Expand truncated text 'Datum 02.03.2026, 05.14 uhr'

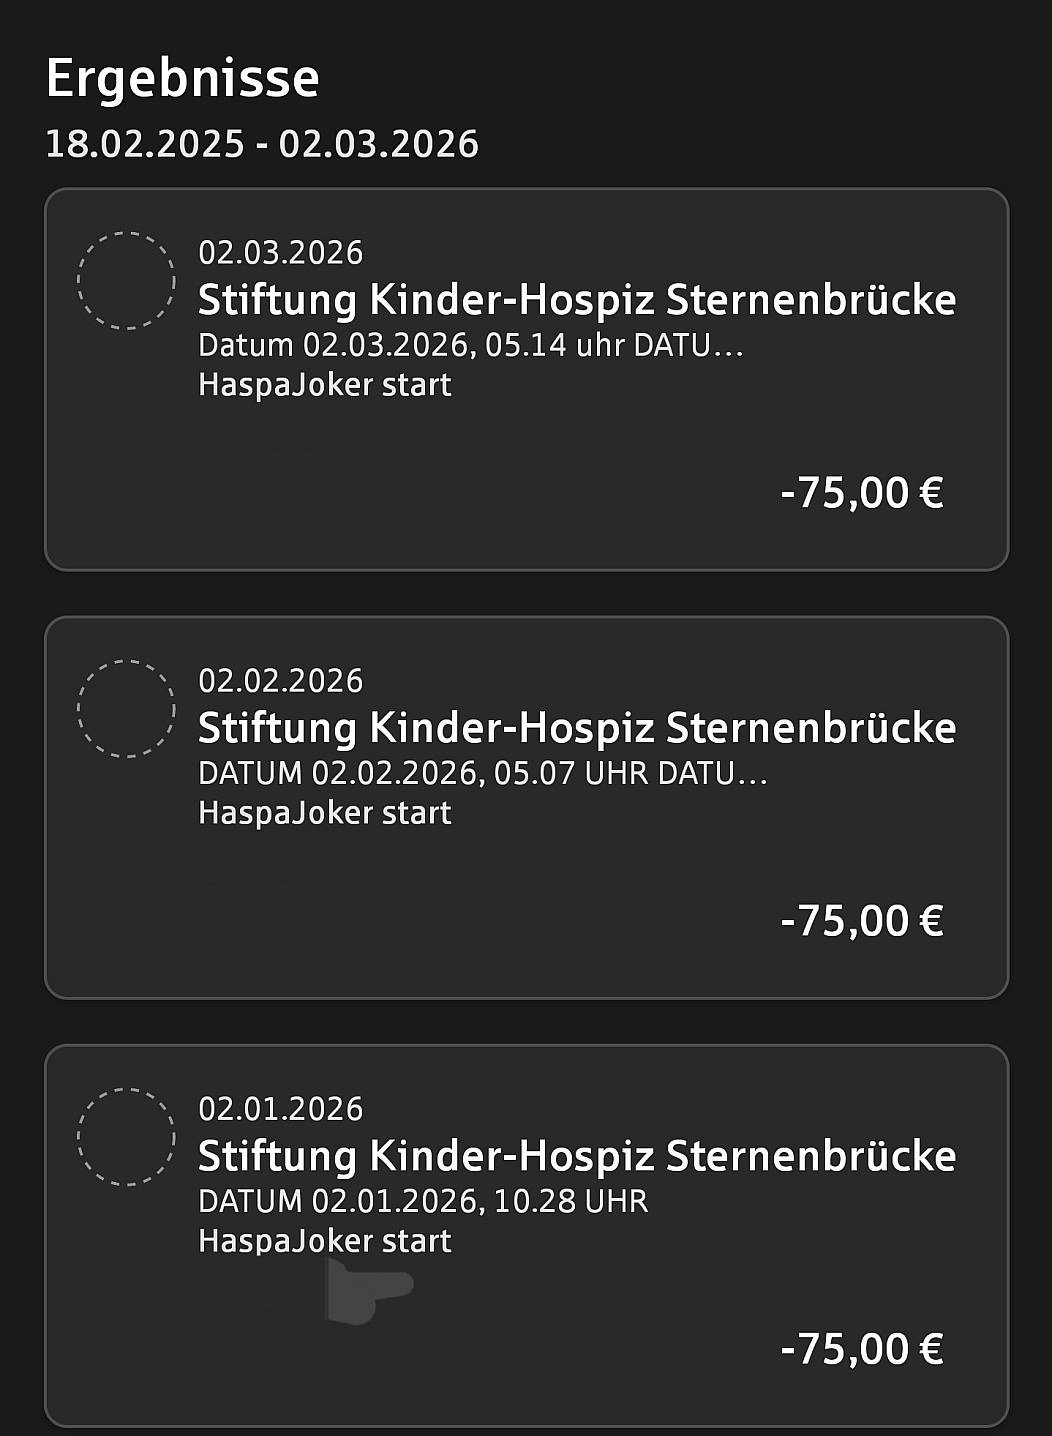[x=470, y=345]
